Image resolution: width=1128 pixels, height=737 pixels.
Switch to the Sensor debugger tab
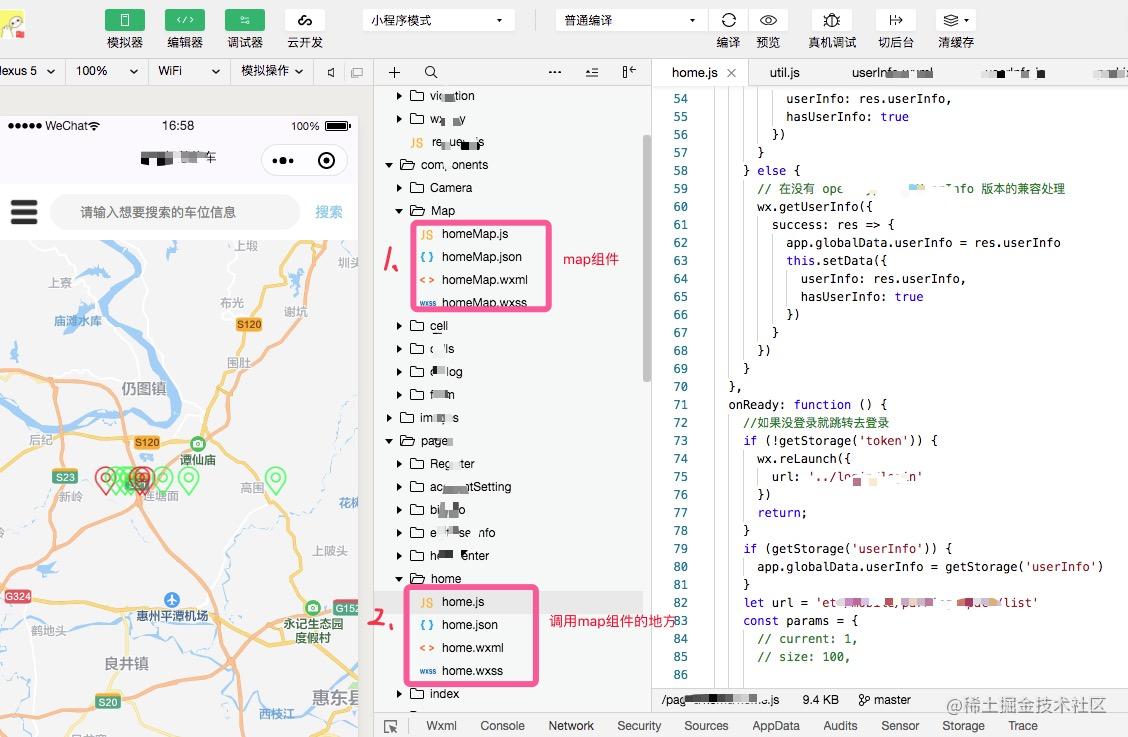pos(900,725)
